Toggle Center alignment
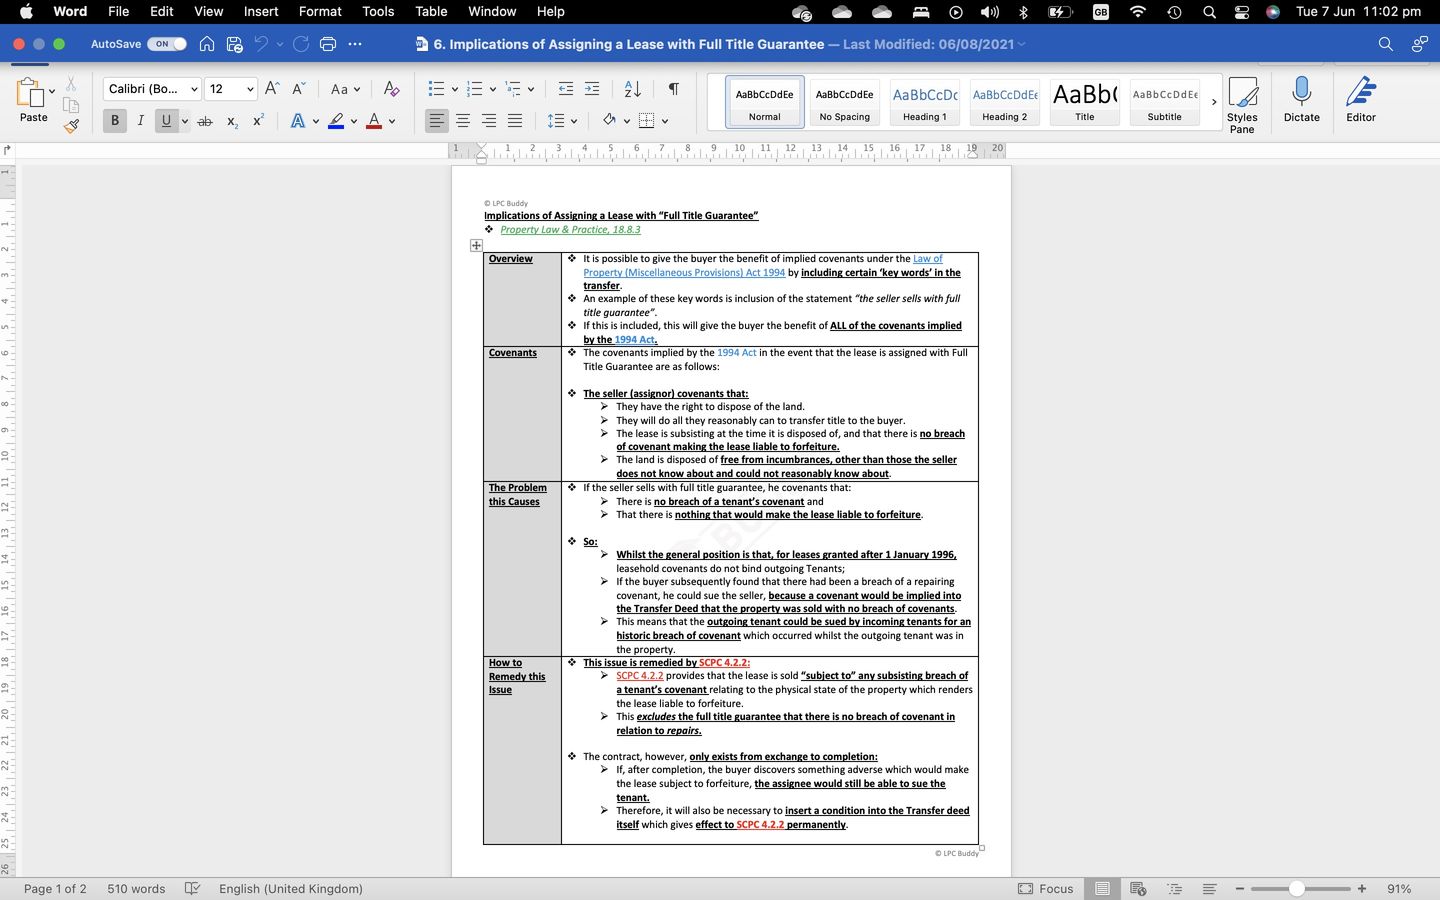This screenshot has height=900, width=1440. (x=463, y=121)
